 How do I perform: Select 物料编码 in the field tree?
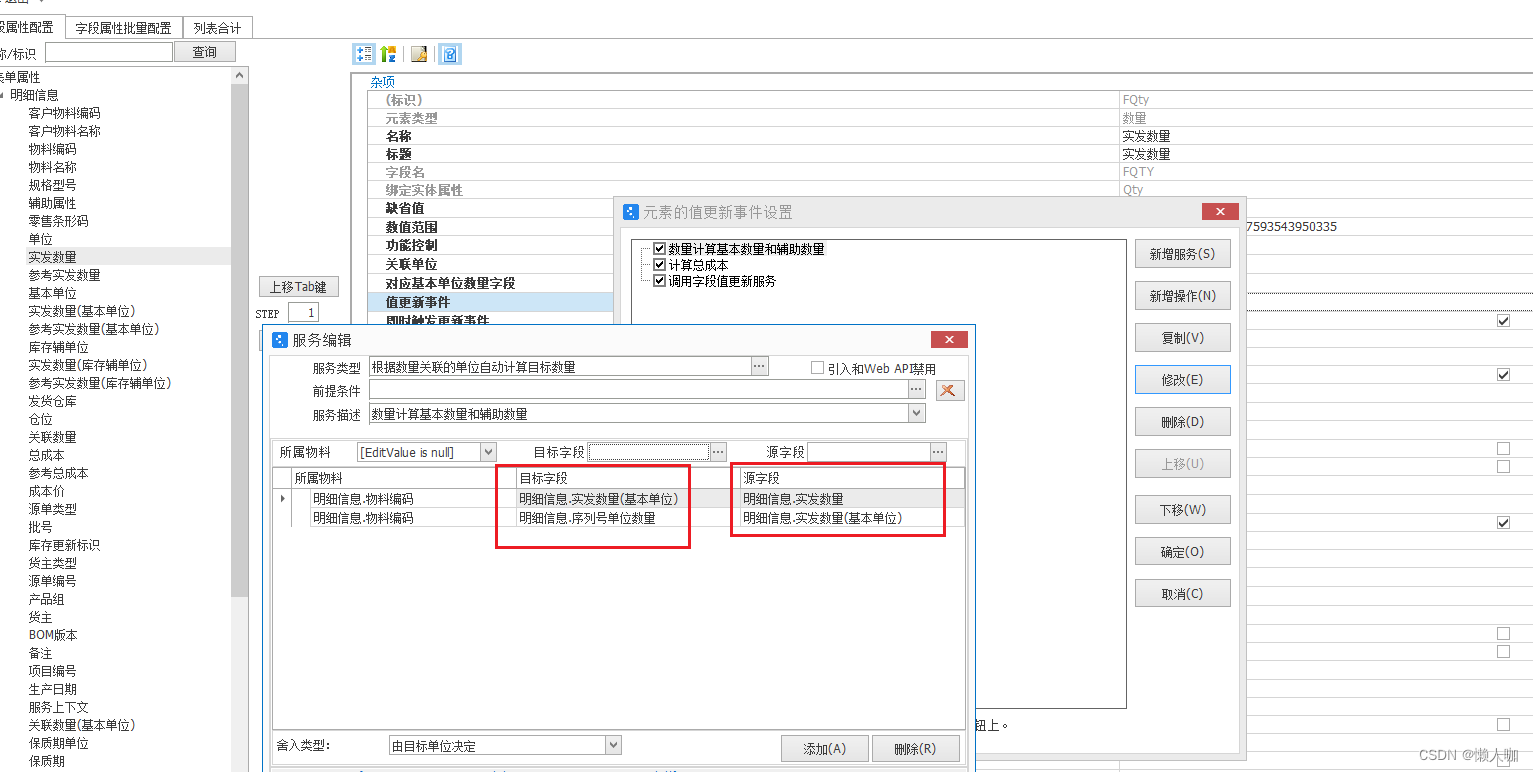52,149
